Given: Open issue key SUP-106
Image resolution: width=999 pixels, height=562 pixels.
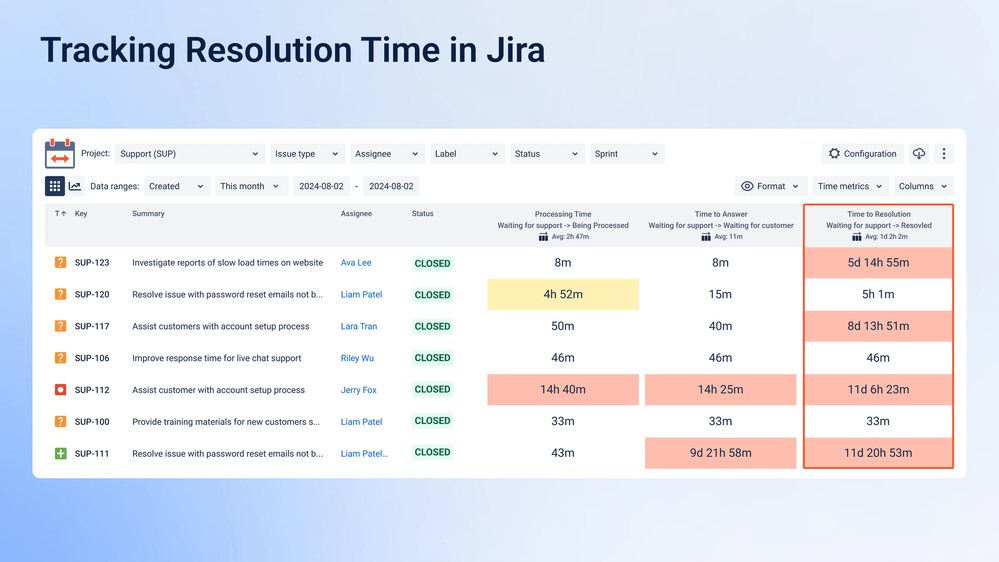Looking at the screenshot, I should coord(92,358).
